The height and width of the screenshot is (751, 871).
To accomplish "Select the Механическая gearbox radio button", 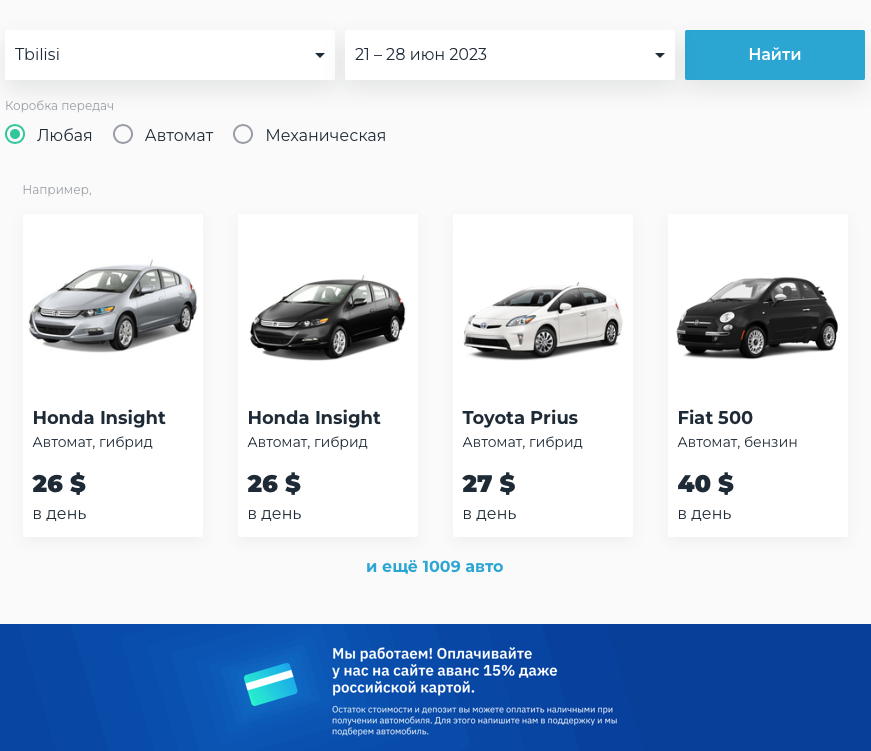I will point(243,134).
